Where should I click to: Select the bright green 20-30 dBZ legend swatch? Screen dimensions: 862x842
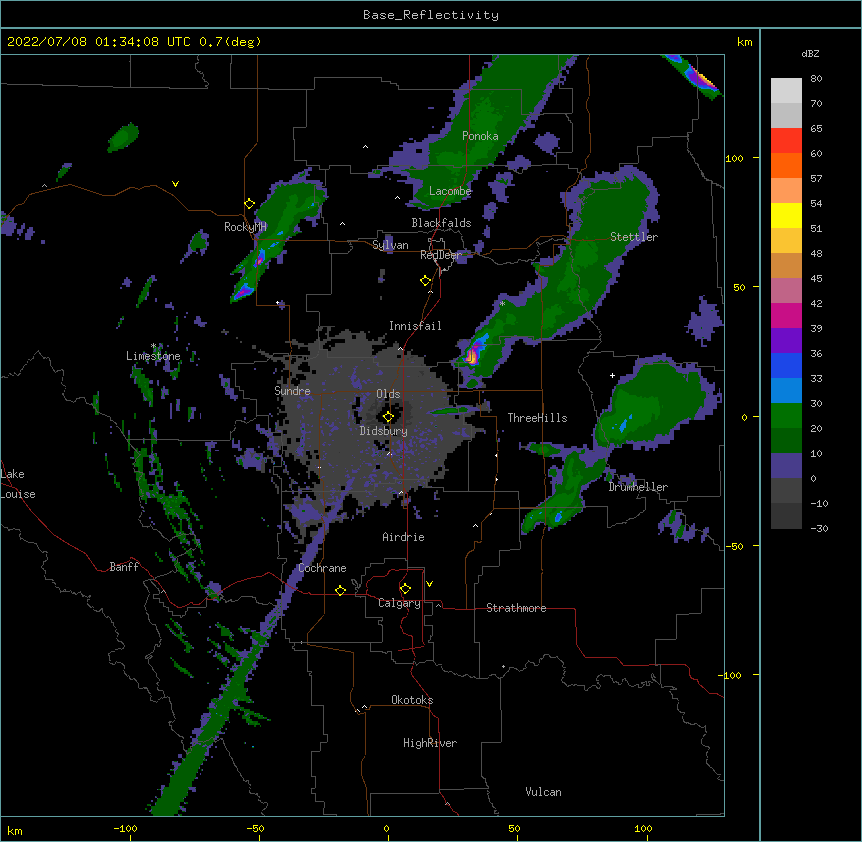coord(786,416)
